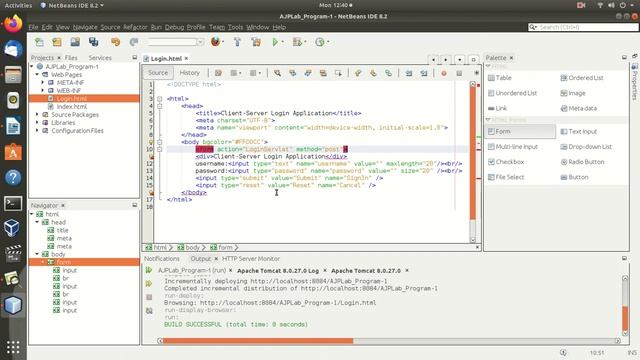Screen dimensions: 640x360
Task: Re-run the output with green arrows icon
Action: [x=149, y=270]
